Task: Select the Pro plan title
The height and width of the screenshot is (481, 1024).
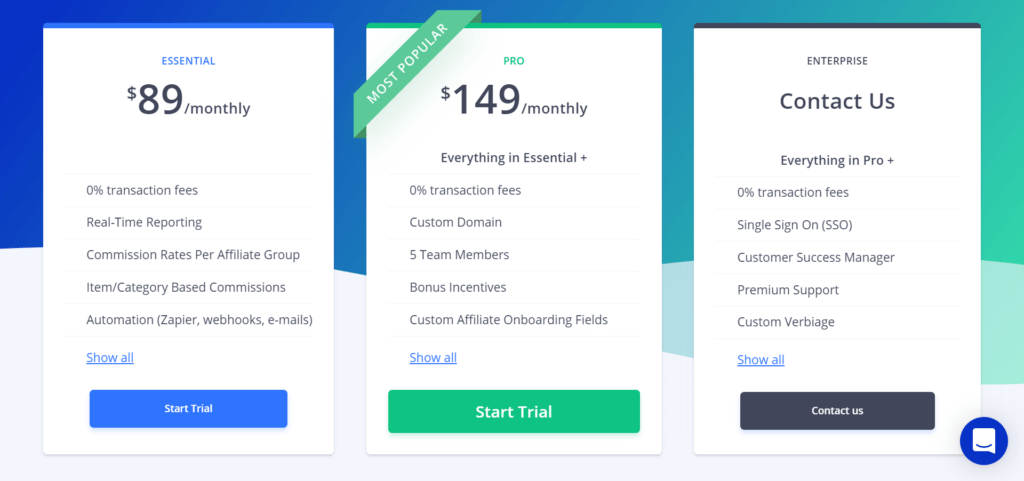Action: (x=514, y=61)
